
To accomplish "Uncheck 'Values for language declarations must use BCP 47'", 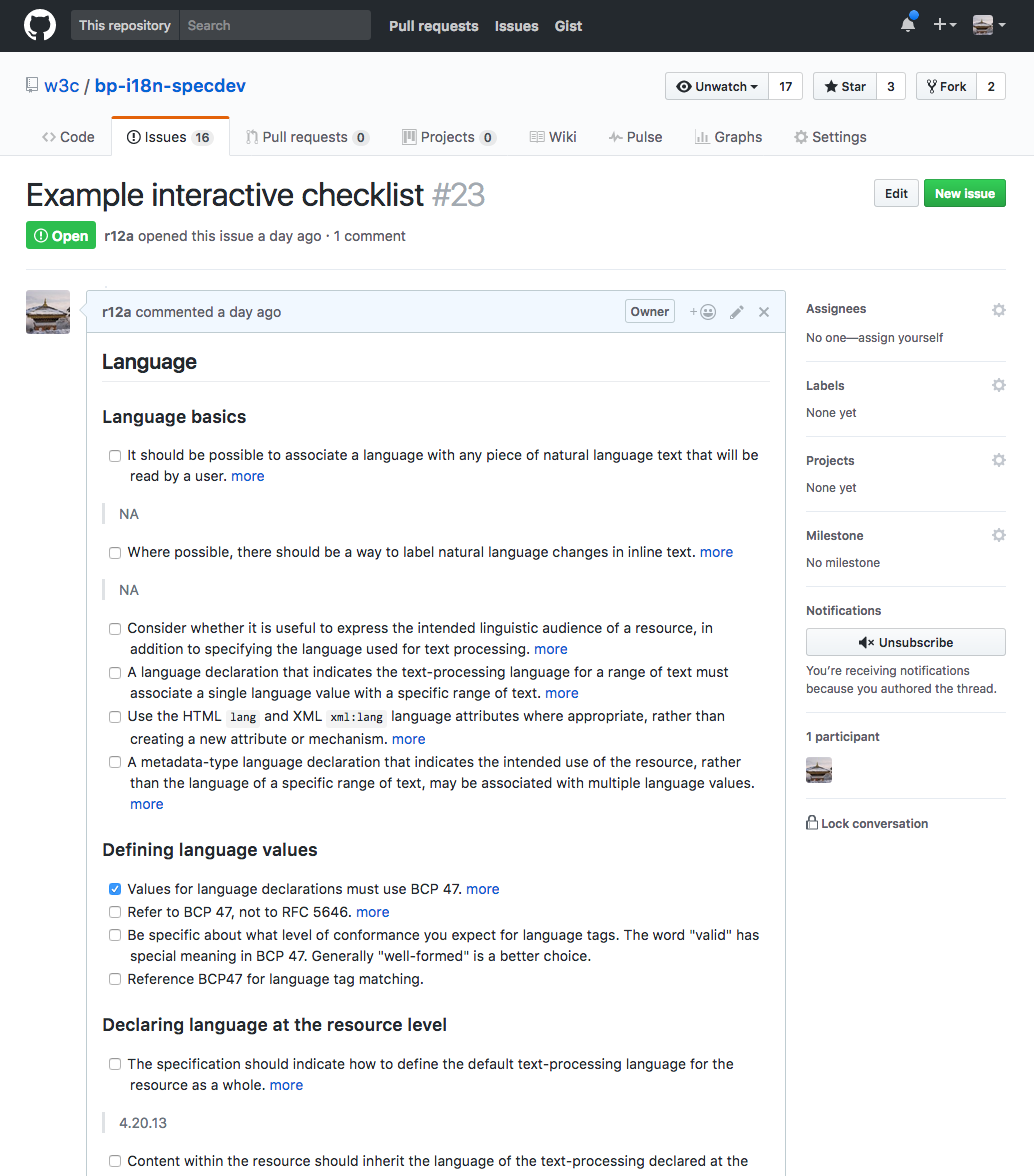I will pyautogui.click(x=115, y=889).
